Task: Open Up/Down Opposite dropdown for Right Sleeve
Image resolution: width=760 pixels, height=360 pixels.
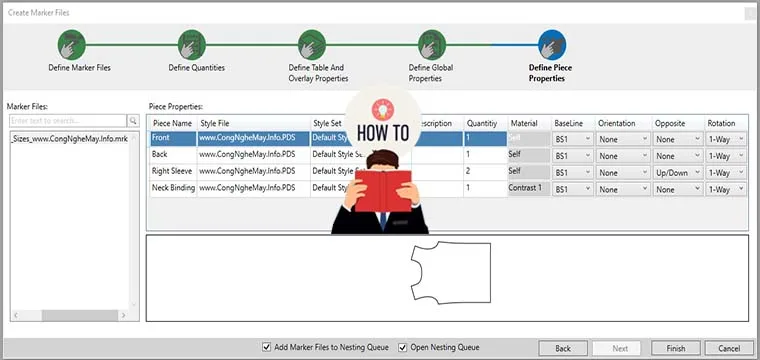Action: (678, 172)
